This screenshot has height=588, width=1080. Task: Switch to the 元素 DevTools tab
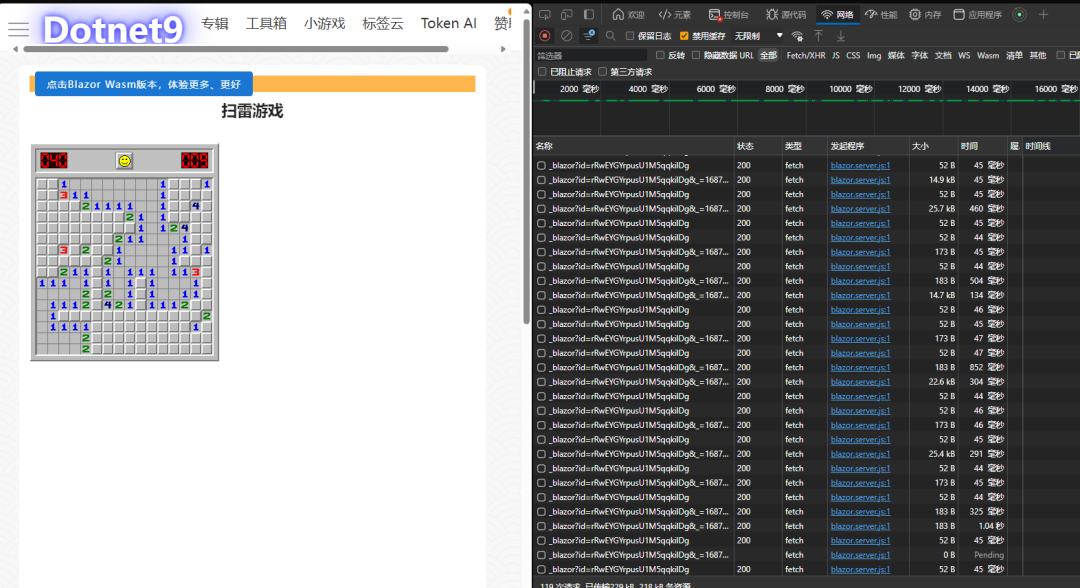click(x=675, y=14)
